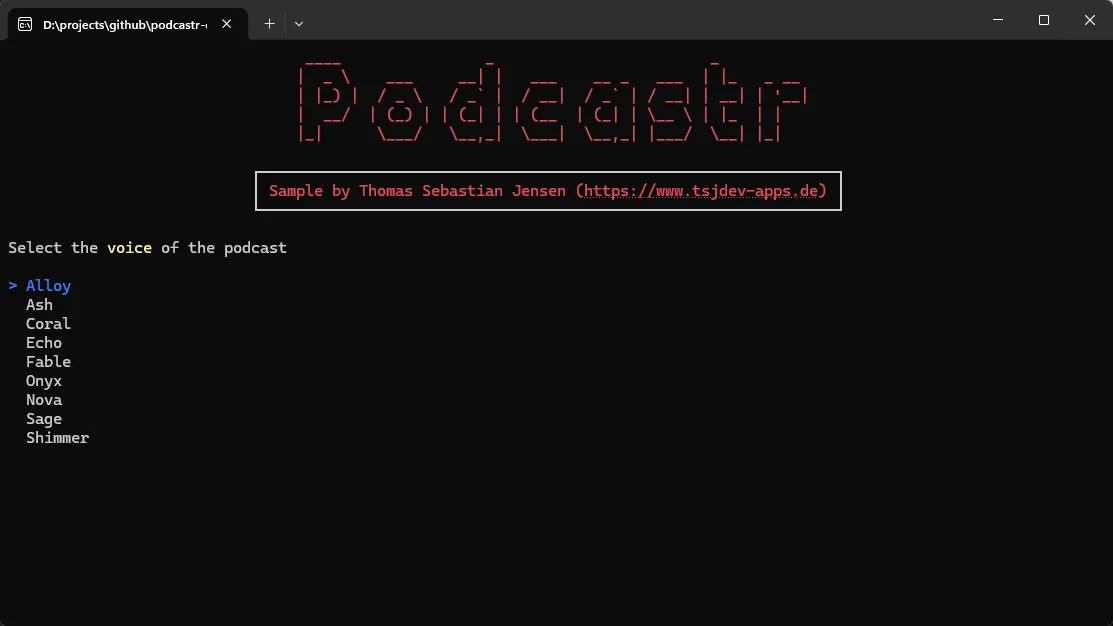Close the terminal window
Screen dimensions: 1113x626
click(1090, 20)
